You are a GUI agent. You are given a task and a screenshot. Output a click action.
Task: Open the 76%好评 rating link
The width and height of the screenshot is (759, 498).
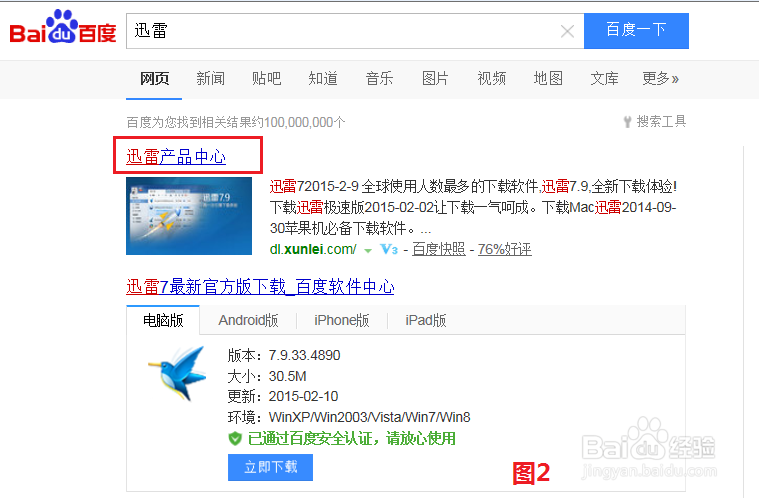pyautogui.click(x=504, y=249)
